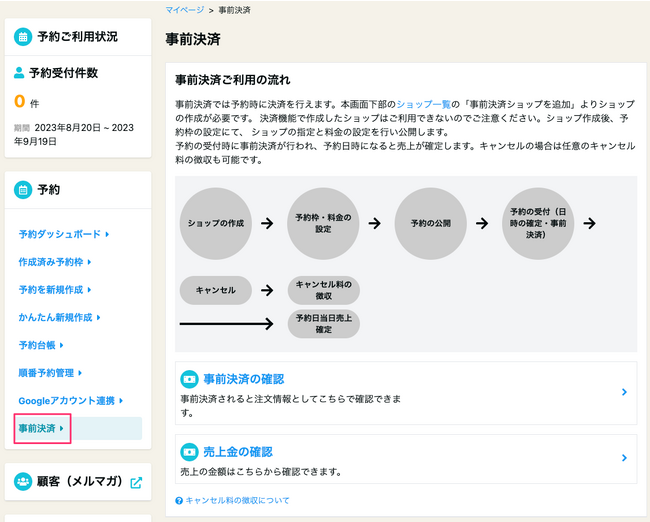Click the 顧客(メルマガ) people icon

(x=23, y=481)
